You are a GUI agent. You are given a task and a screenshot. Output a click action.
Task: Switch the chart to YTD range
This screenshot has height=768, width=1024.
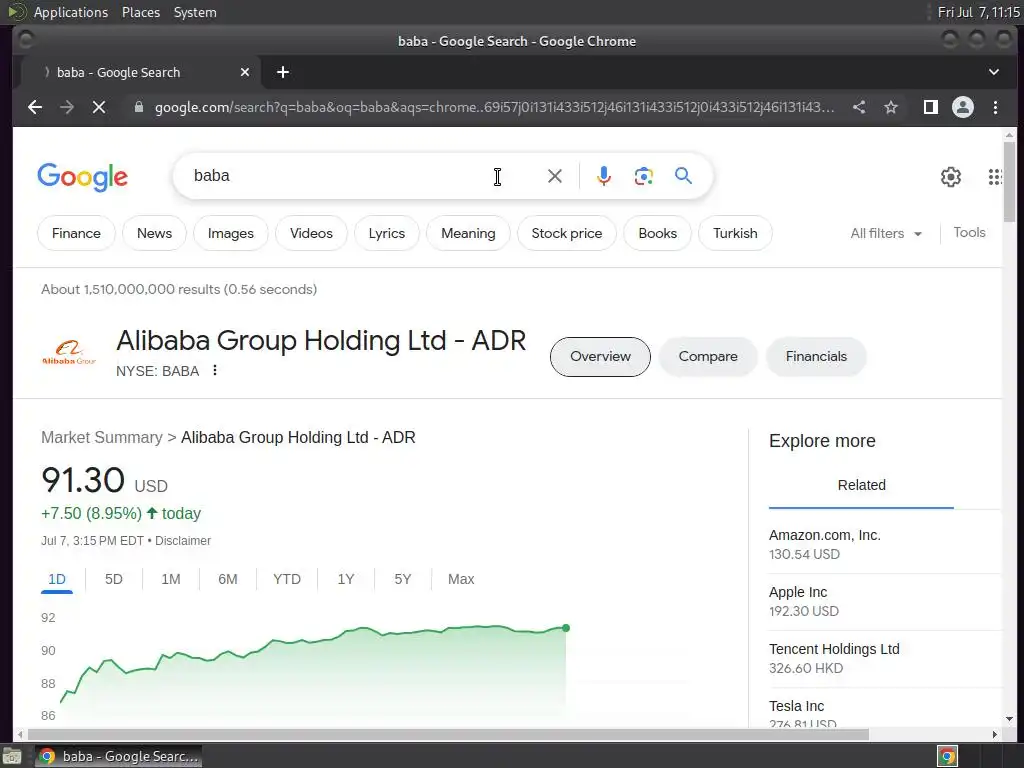pos(287,579)
